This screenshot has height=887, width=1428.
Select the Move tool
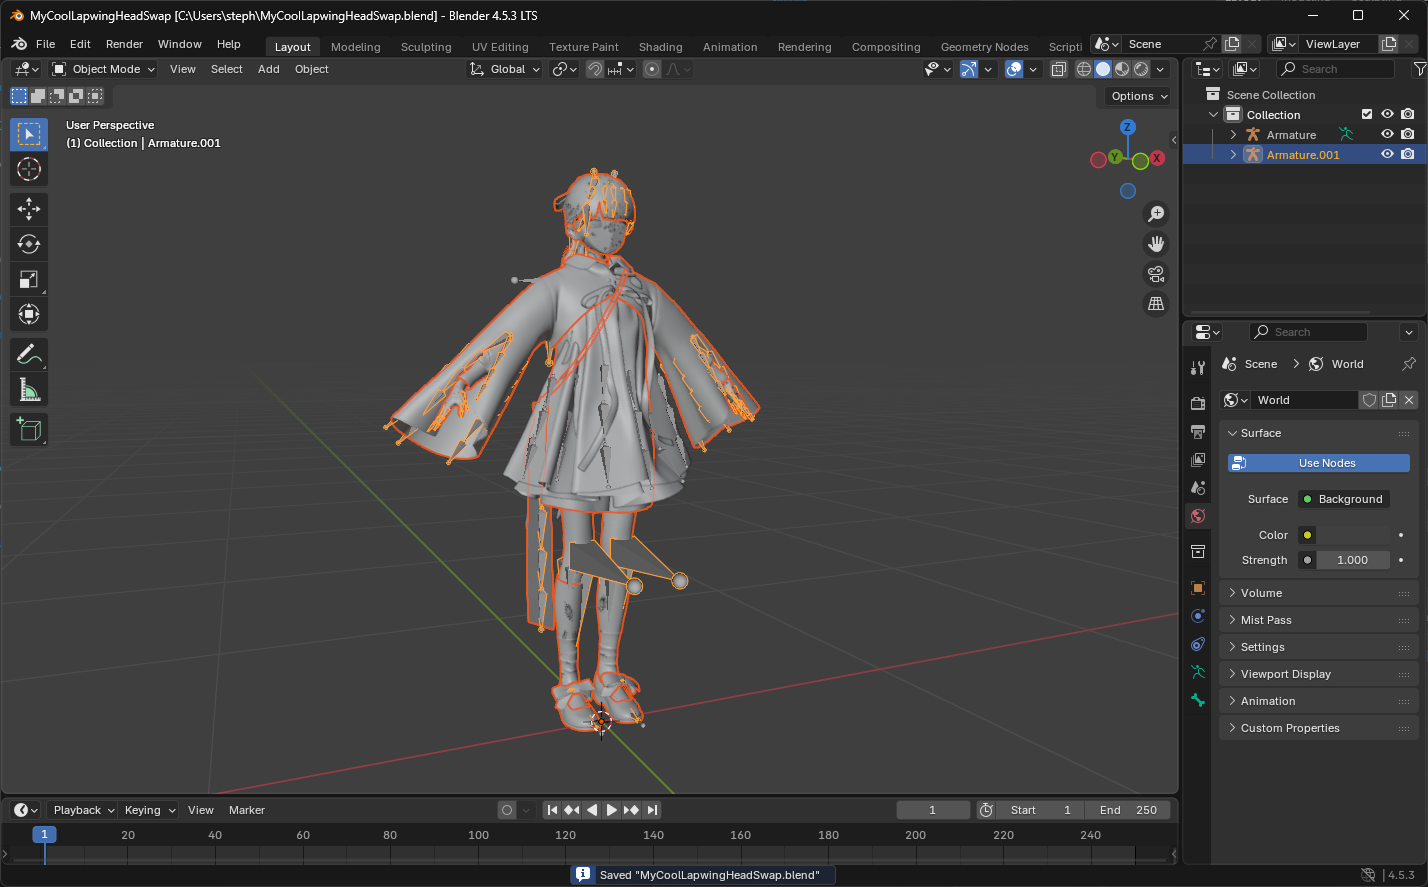coord(28,209)
